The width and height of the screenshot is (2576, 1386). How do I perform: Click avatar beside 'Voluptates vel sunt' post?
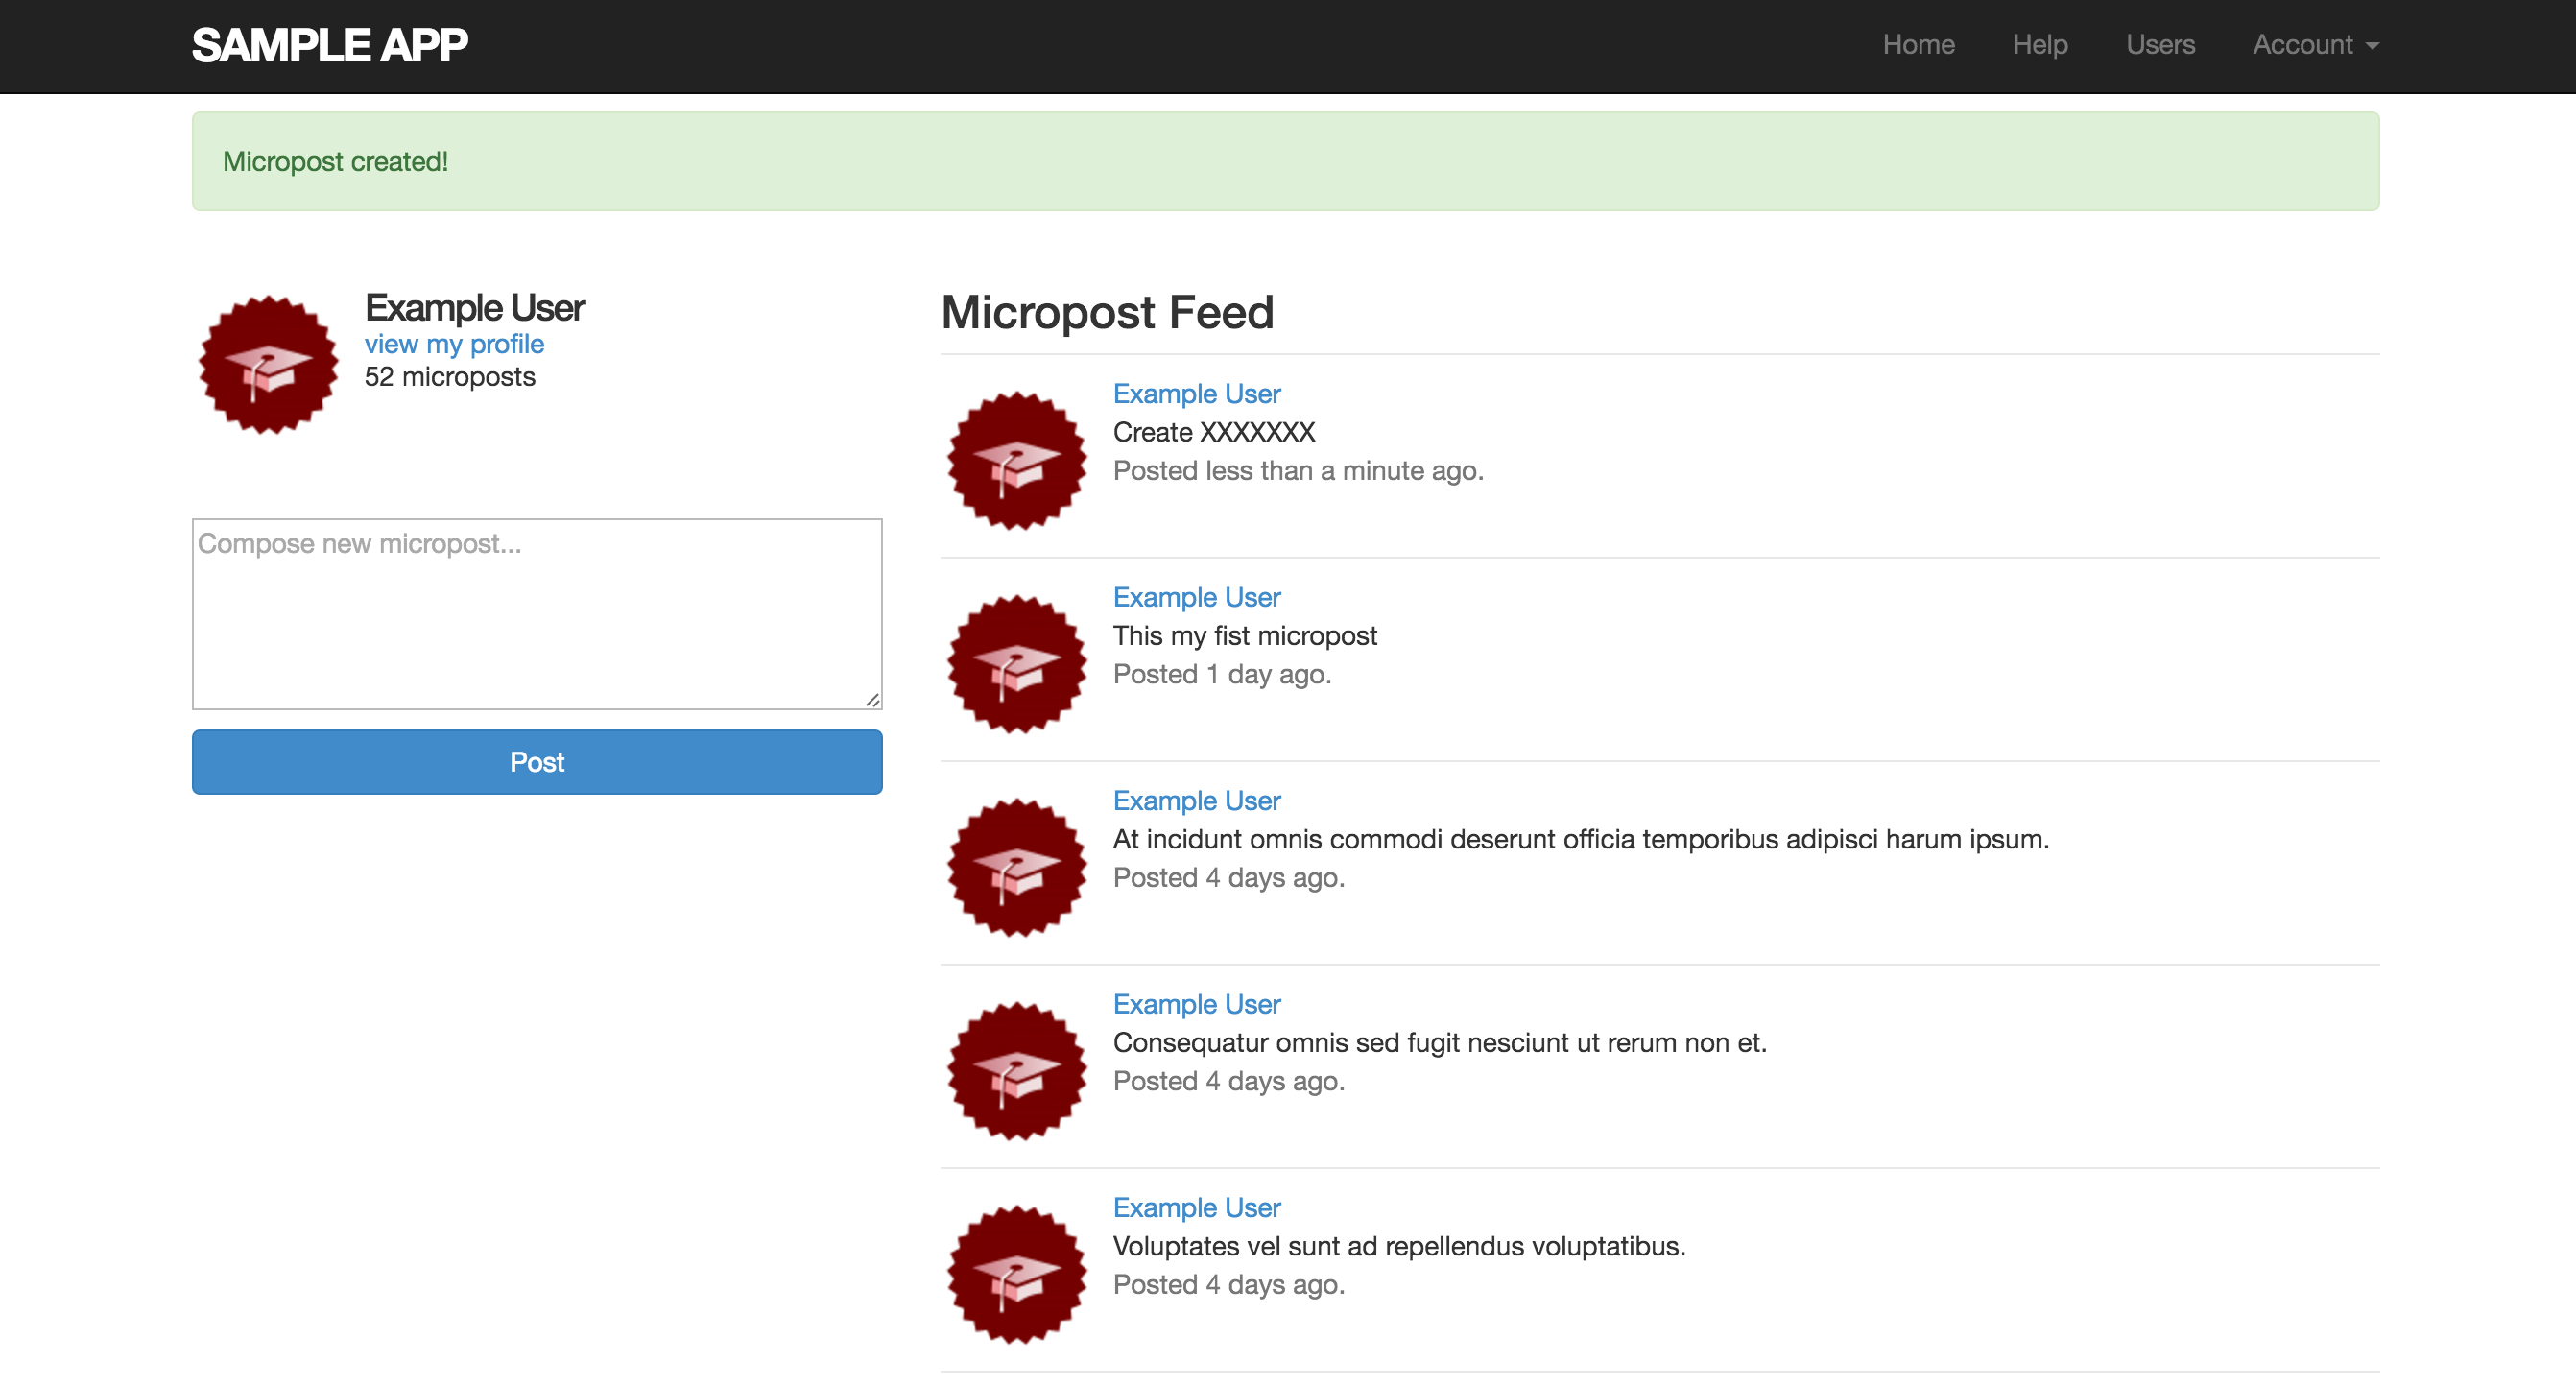click(x=1016, y=1274)
